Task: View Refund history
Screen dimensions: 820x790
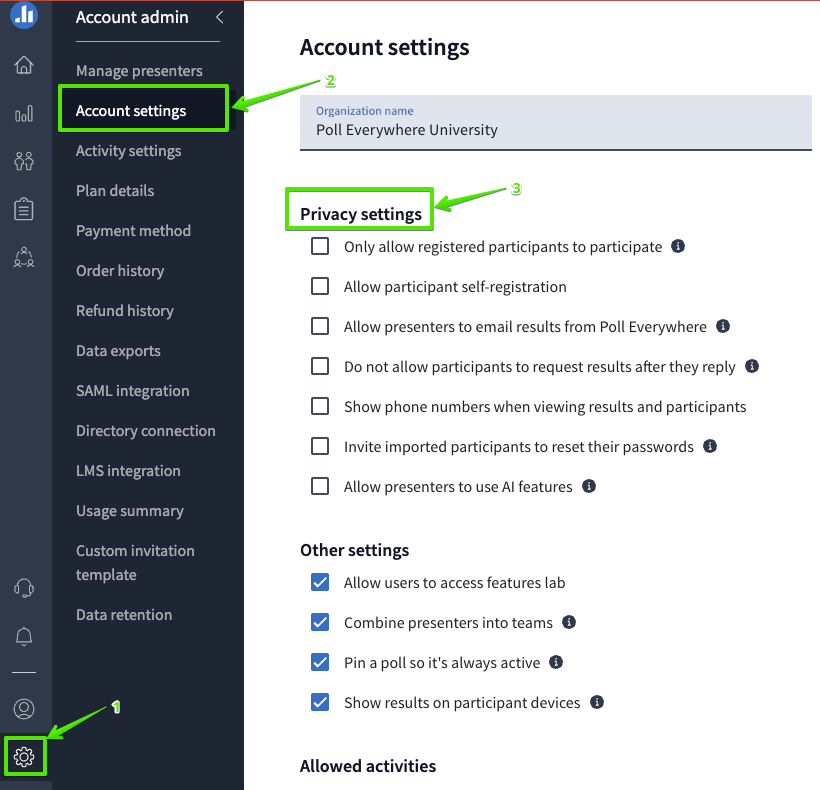Action: point(124,311)
